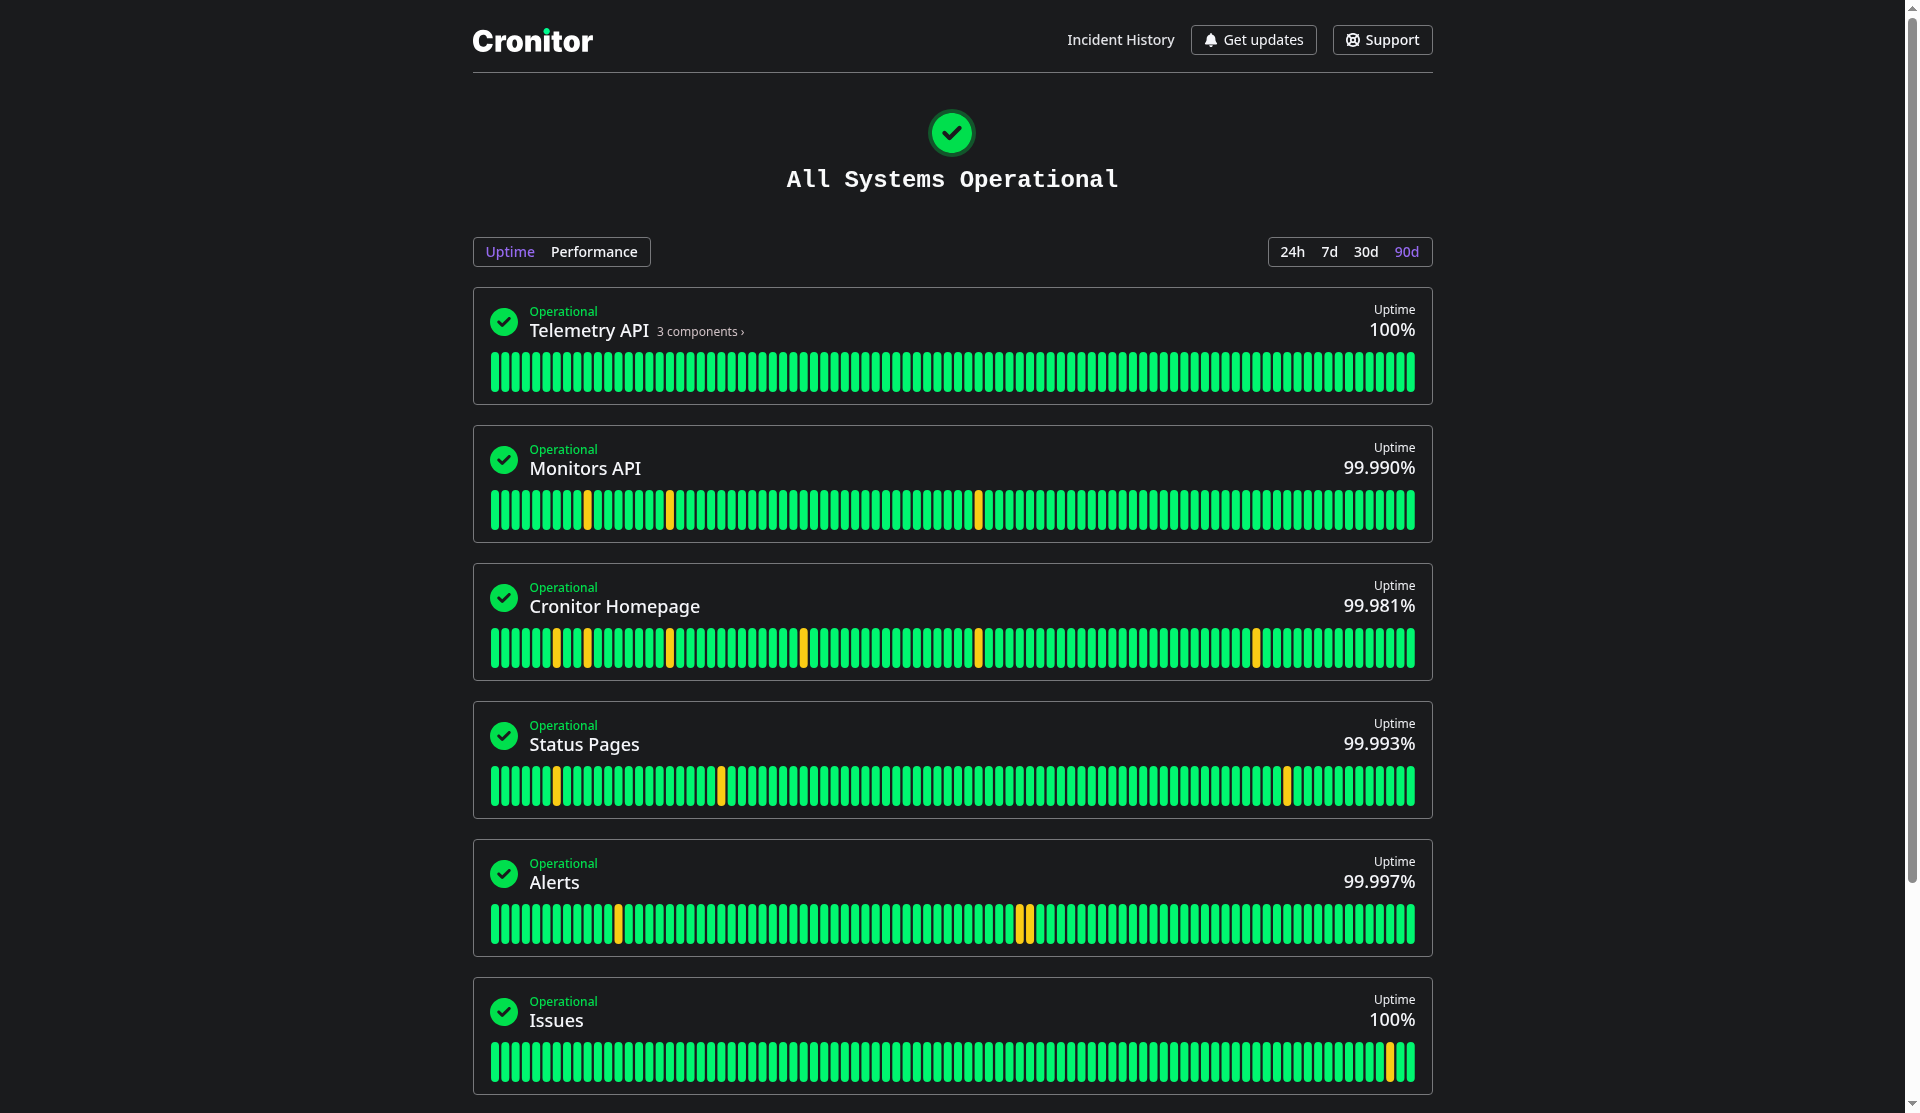Viewport: 1920px width, 1113px height.
Task: Select the 90d time range
Action: [1406, 252]
